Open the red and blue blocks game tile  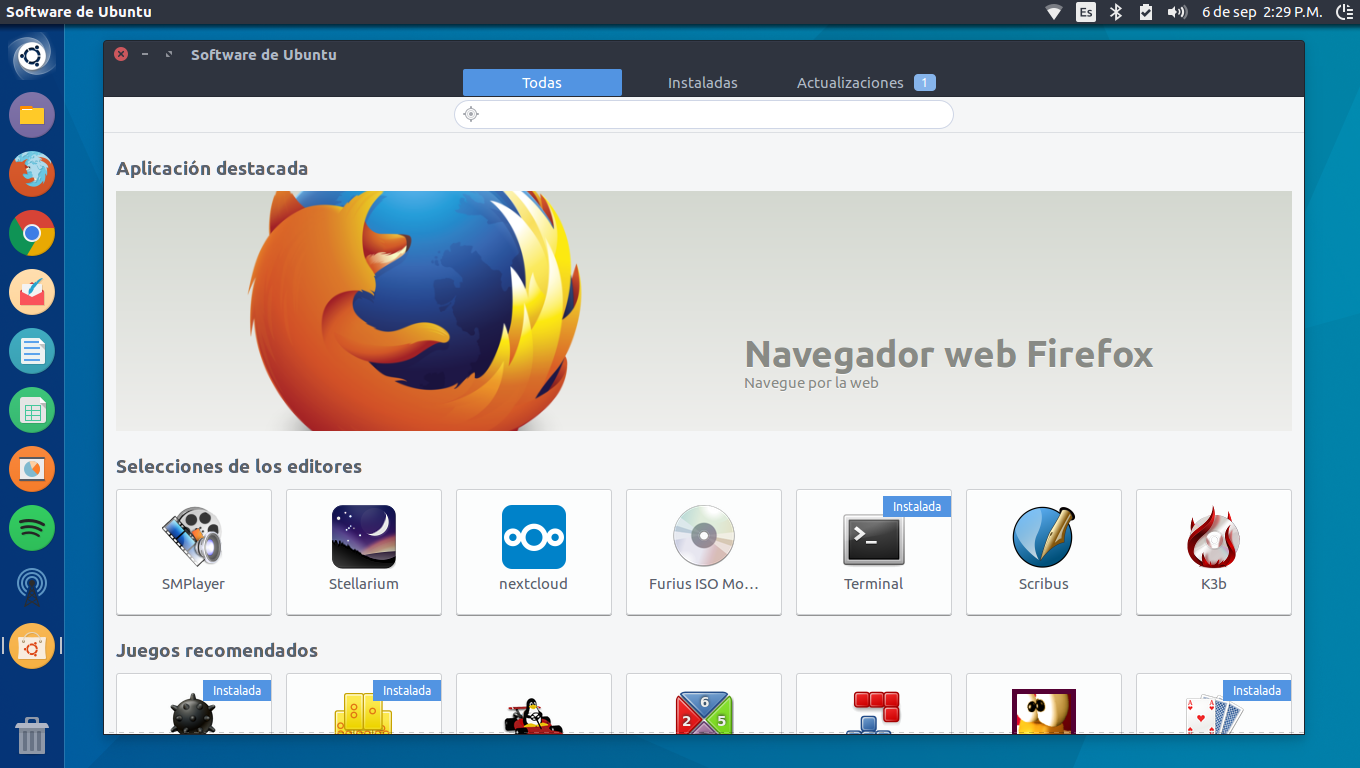coord(874,704)
